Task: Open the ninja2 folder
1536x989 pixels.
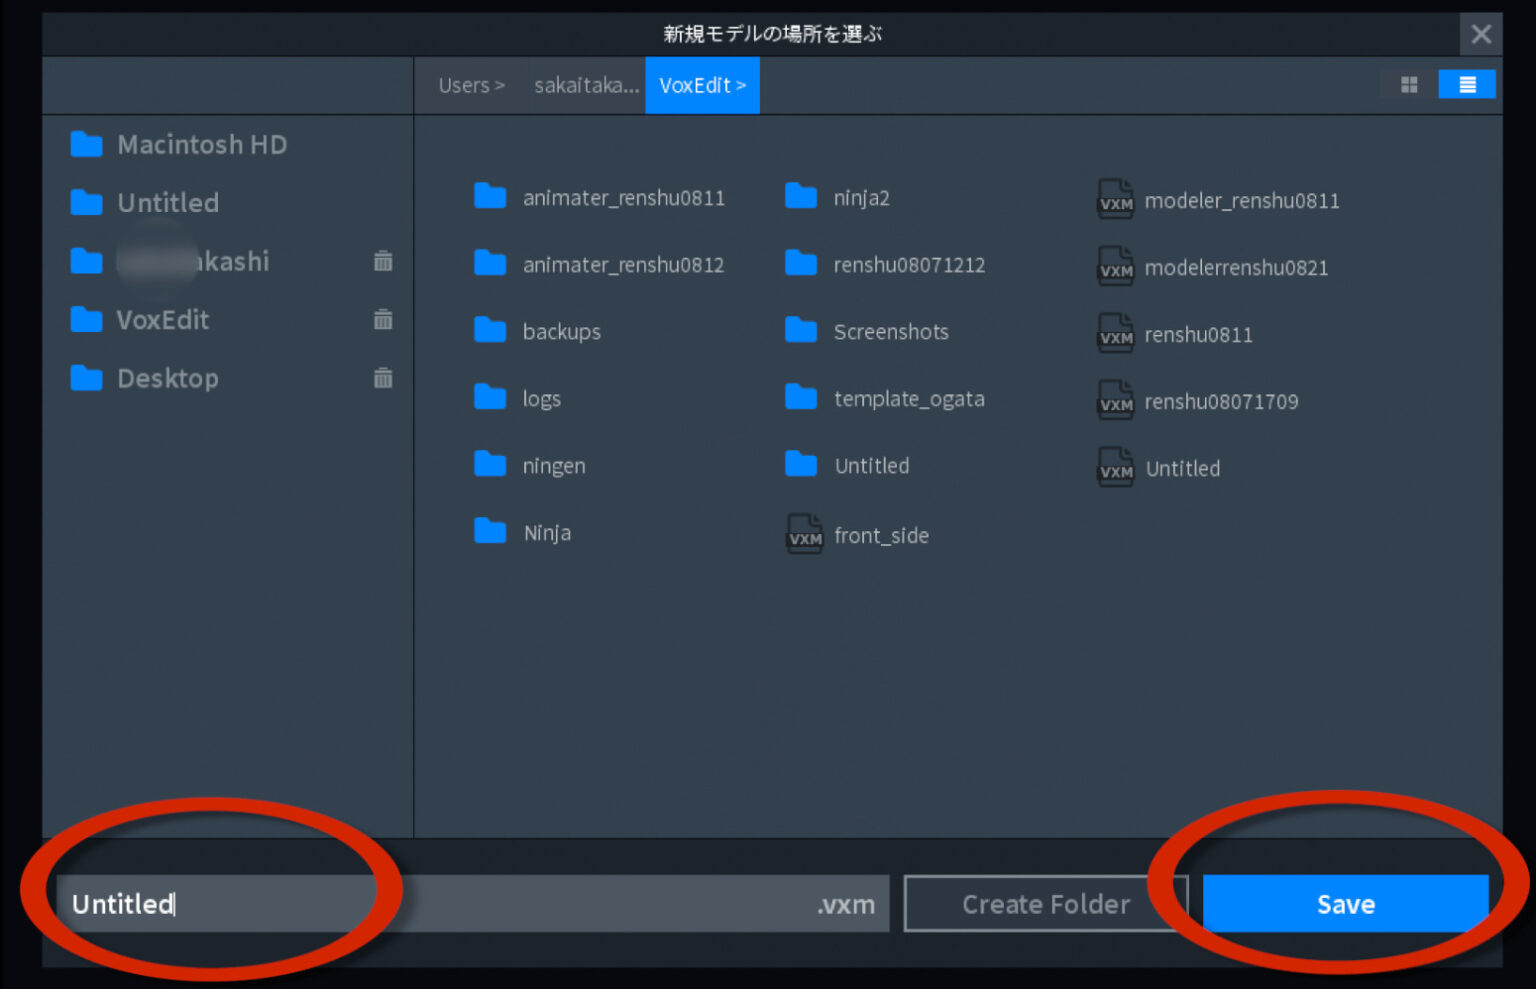Action: [x=862, y=197]
